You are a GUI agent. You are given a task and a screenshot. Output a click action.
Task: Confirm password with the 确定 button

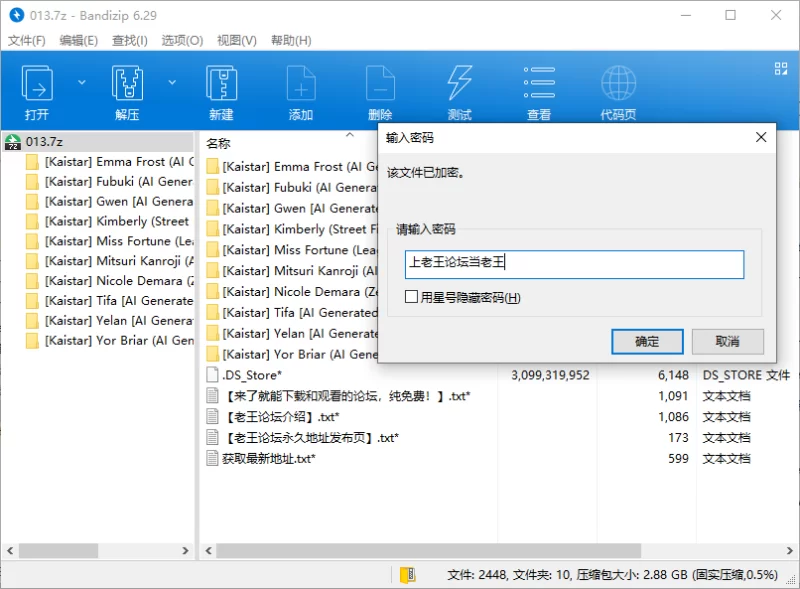(647, 341)
